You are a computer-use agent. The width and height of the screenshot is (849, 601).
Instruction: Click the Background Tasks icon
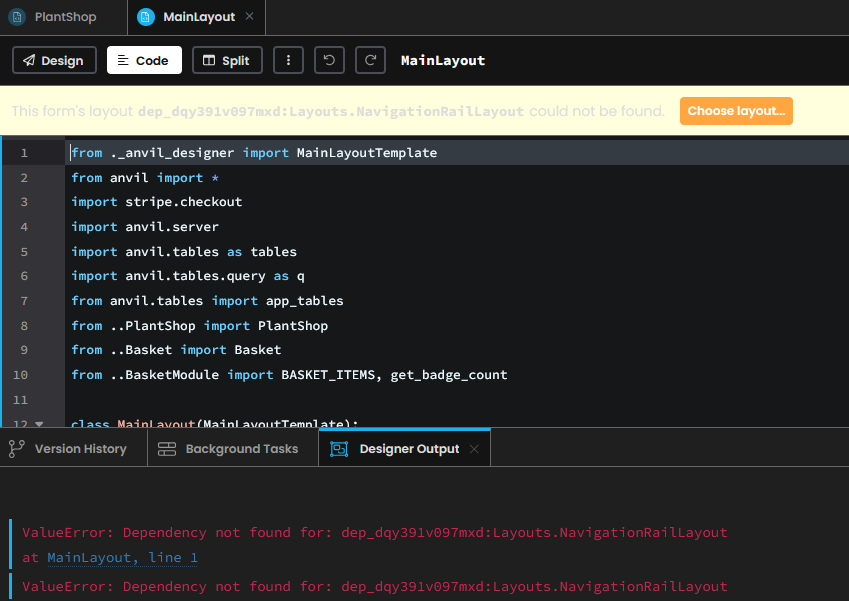click(167, 449)
